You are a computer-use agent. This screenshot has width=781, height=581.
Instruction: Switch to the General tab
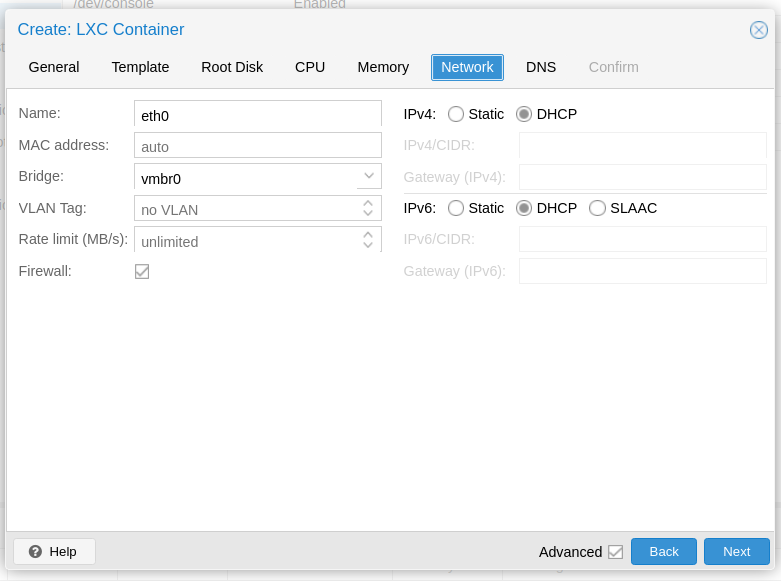point(54,67)
